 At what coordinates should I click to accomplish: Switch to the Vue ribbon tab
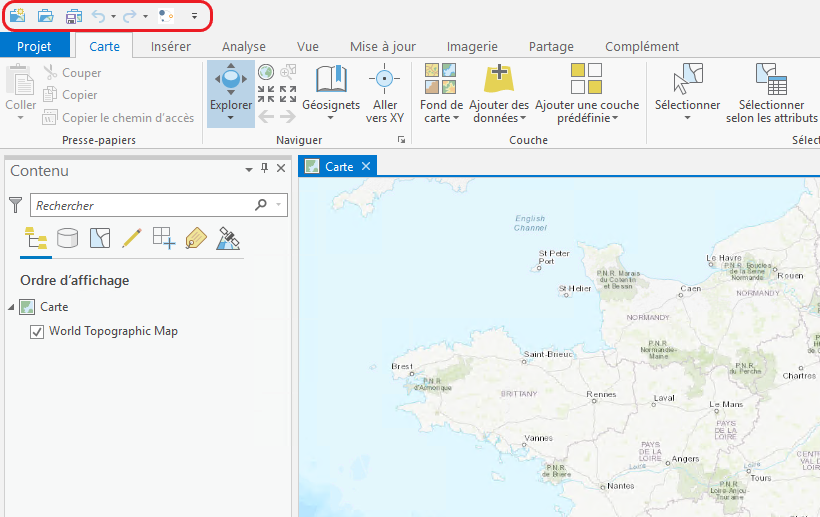click(308, 46)
